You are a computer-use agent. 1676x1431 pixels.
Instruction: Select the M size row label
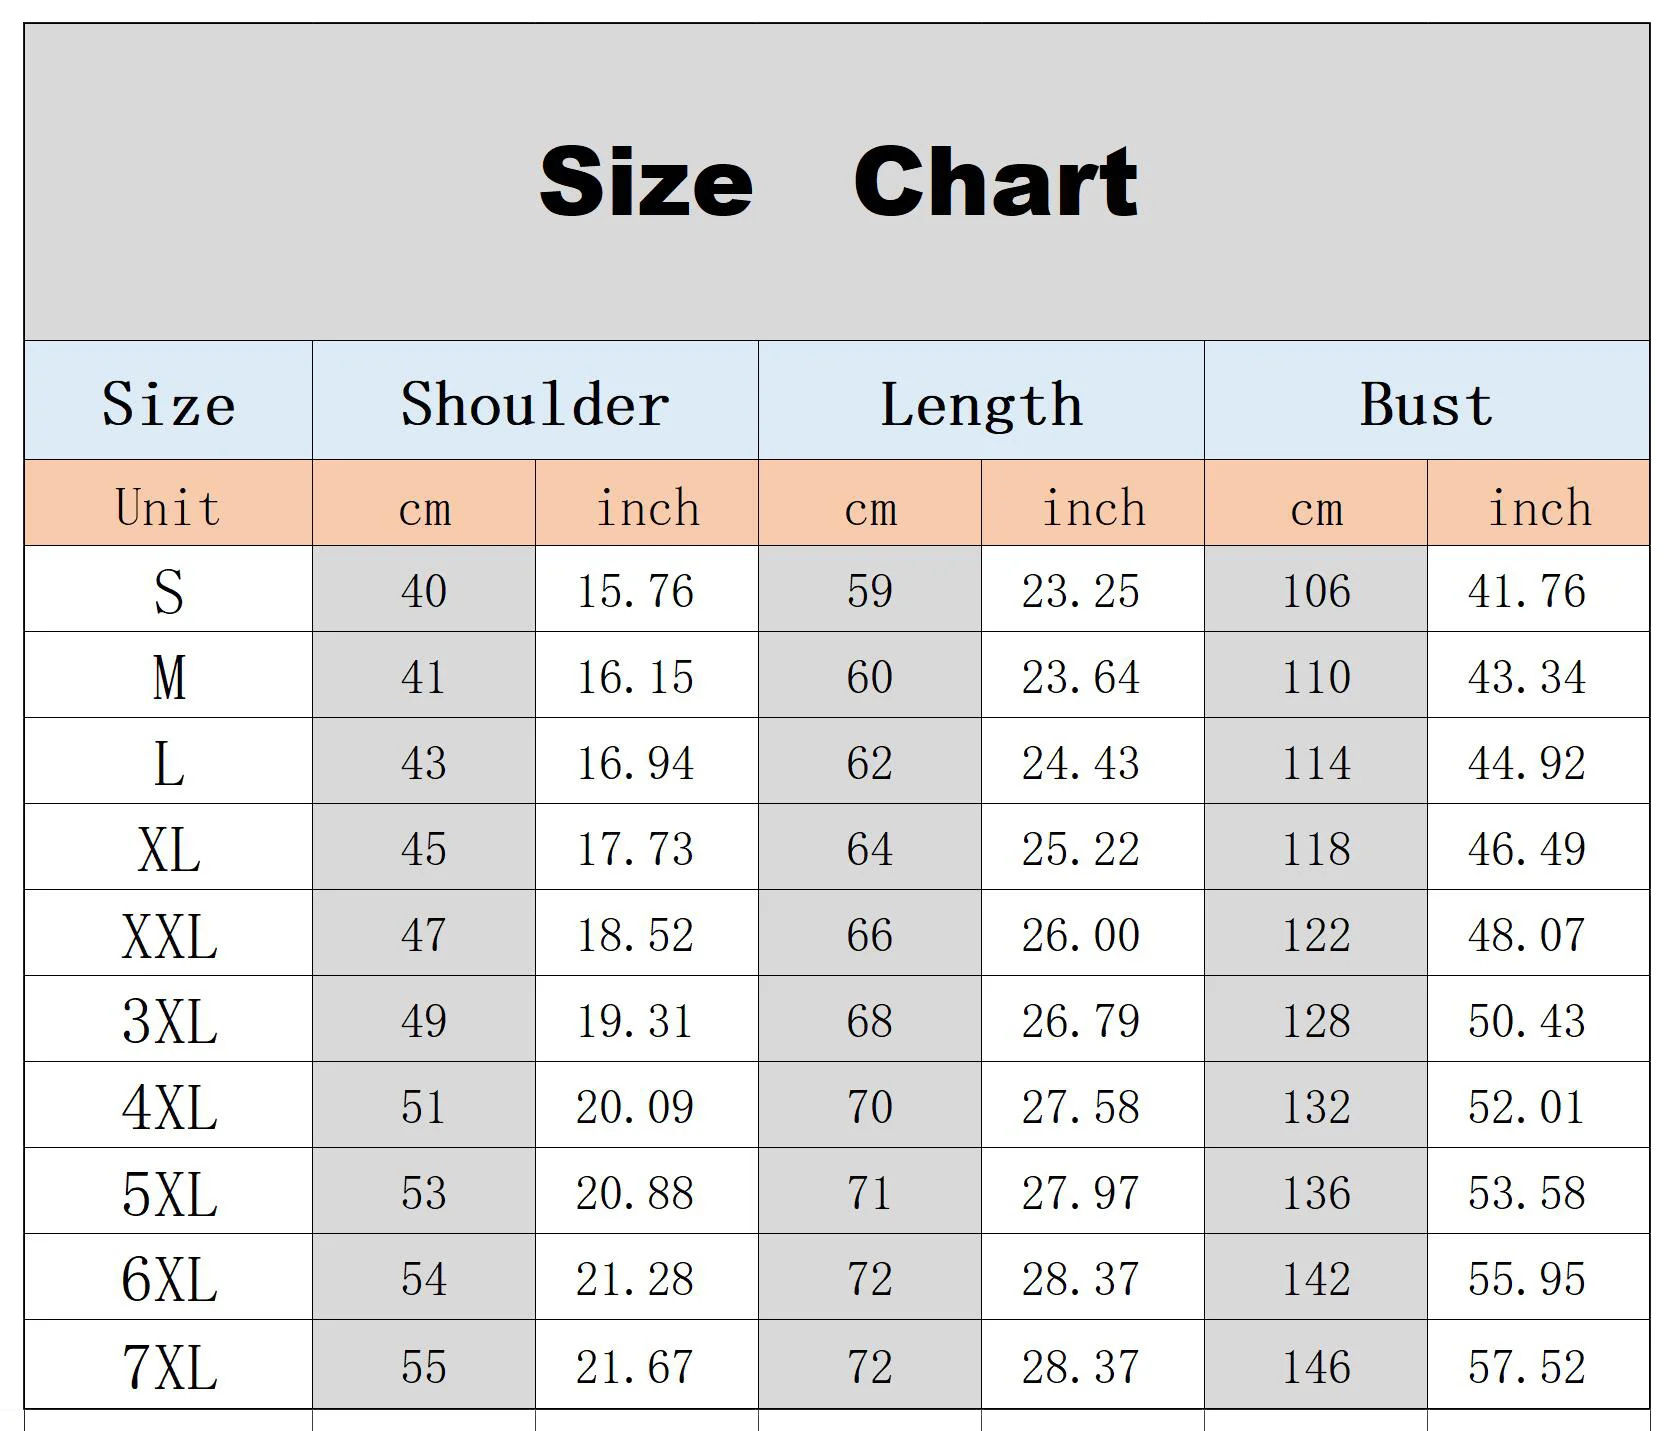pyautogui.click(x=168, y=677)
